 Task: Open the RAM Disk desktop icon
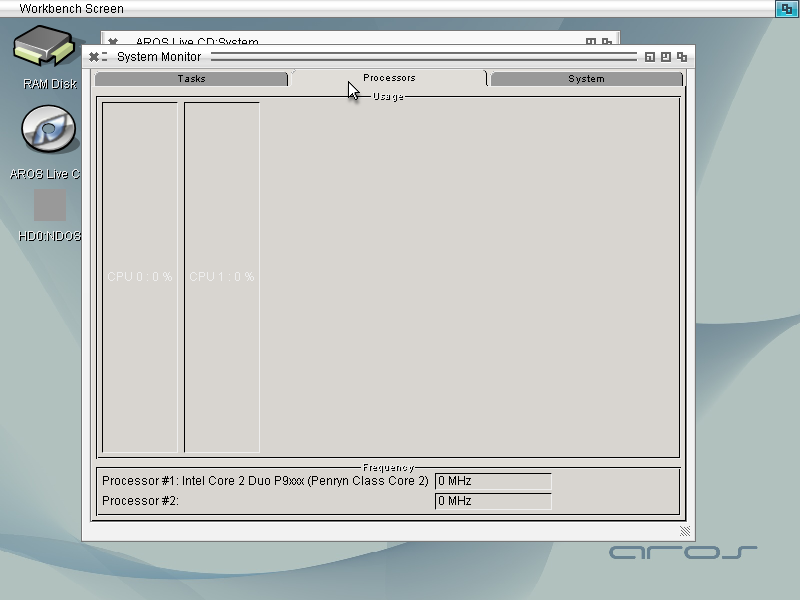45,47
